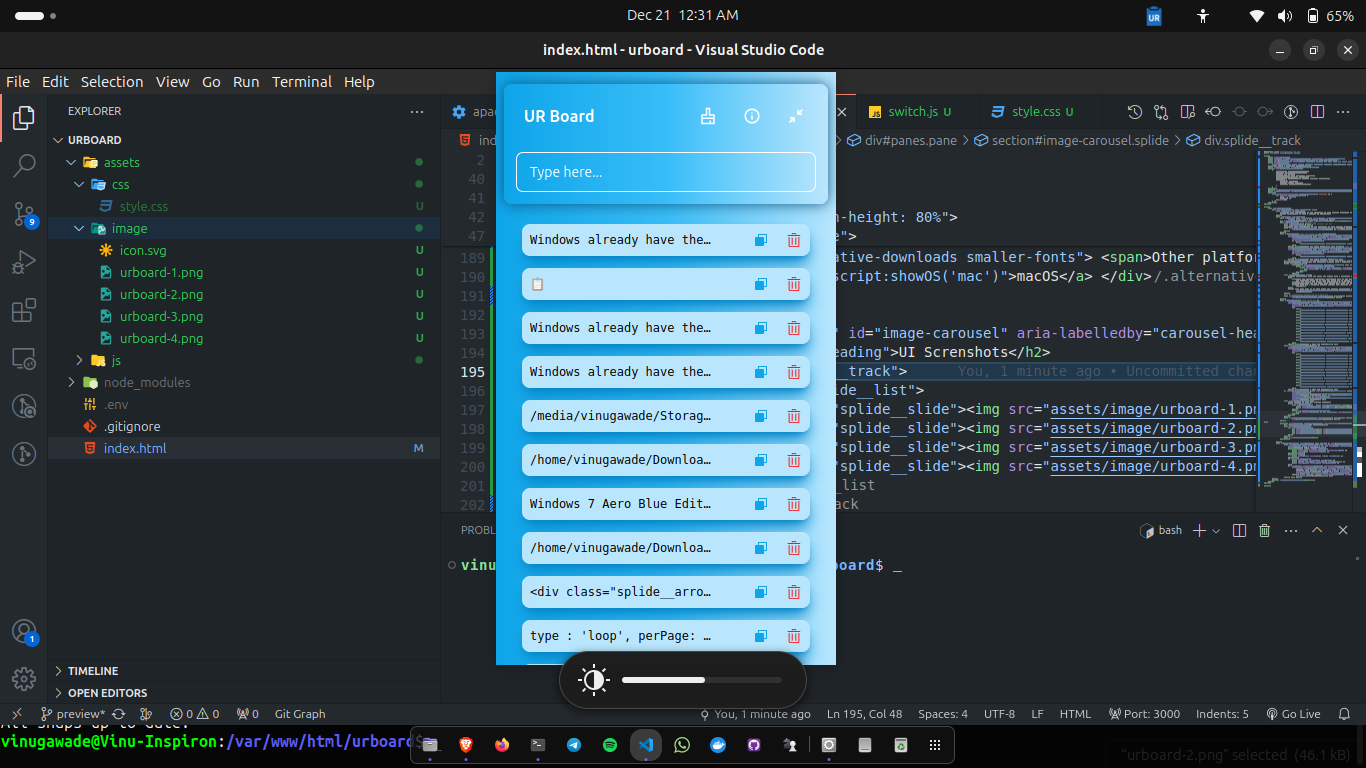Expand the js folder
Viewport: 1366px width, 768px height.
78,360
